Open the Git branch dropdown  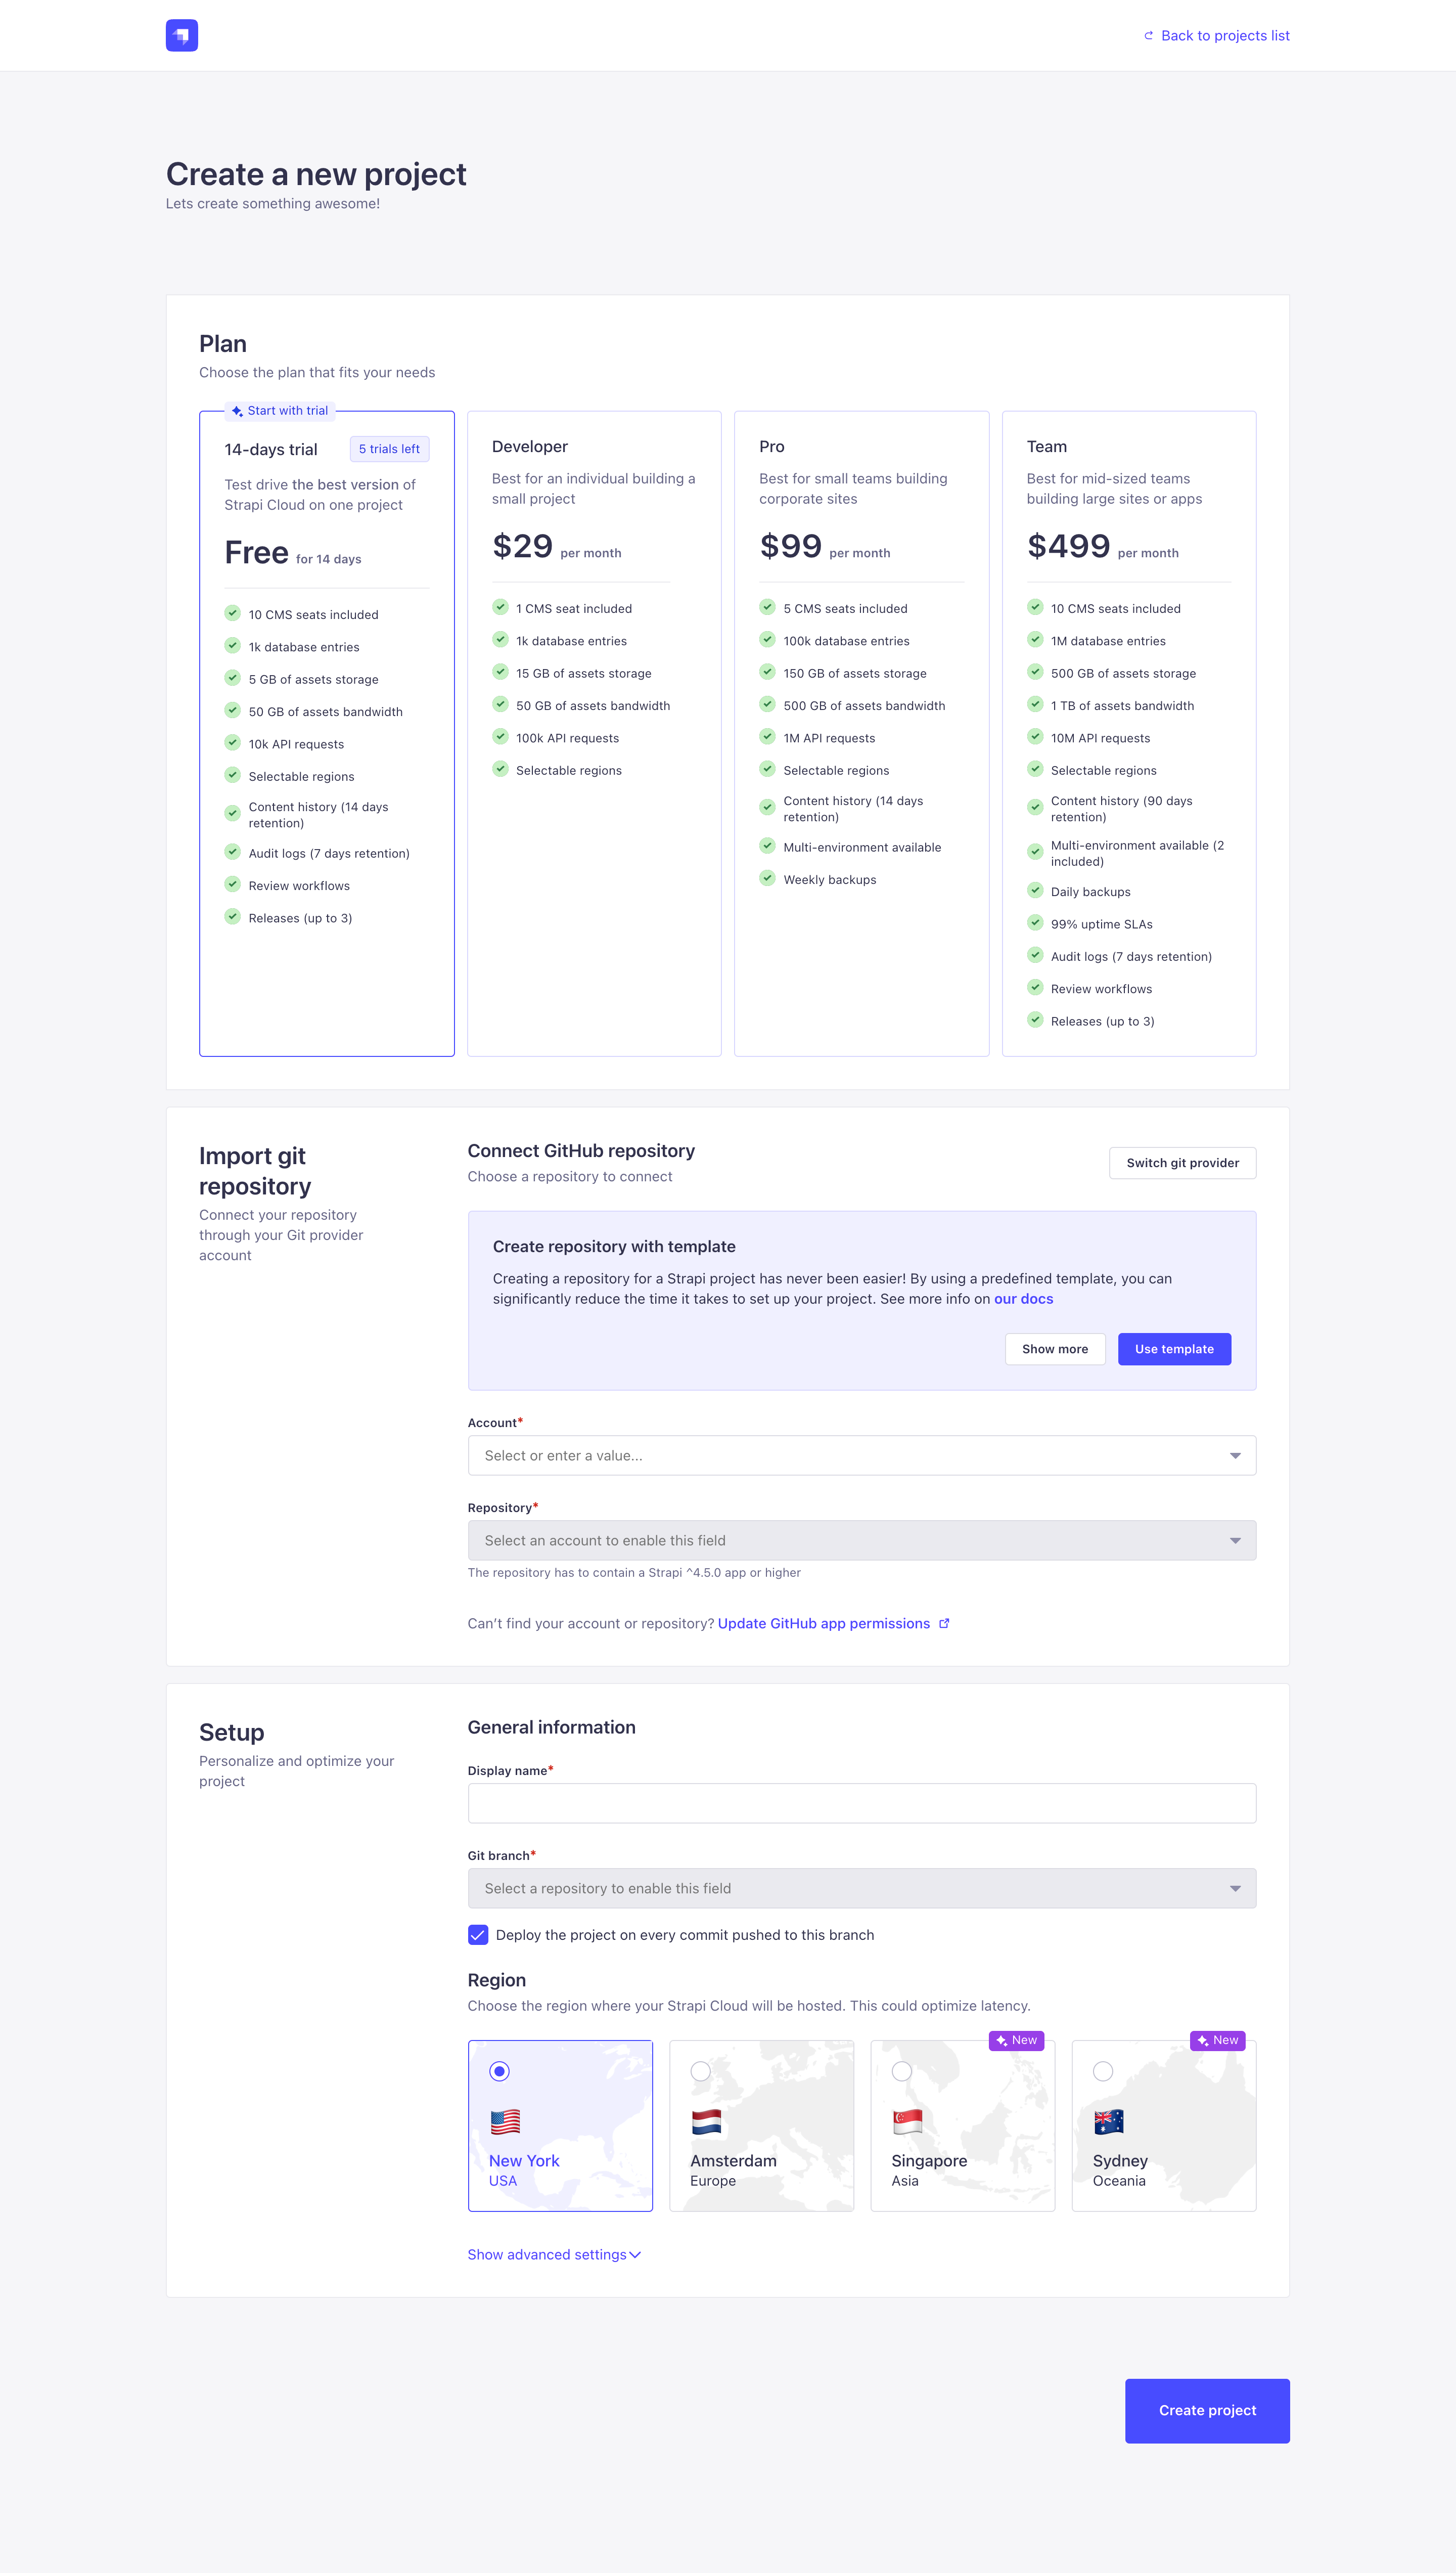[x=861, y=1888]
